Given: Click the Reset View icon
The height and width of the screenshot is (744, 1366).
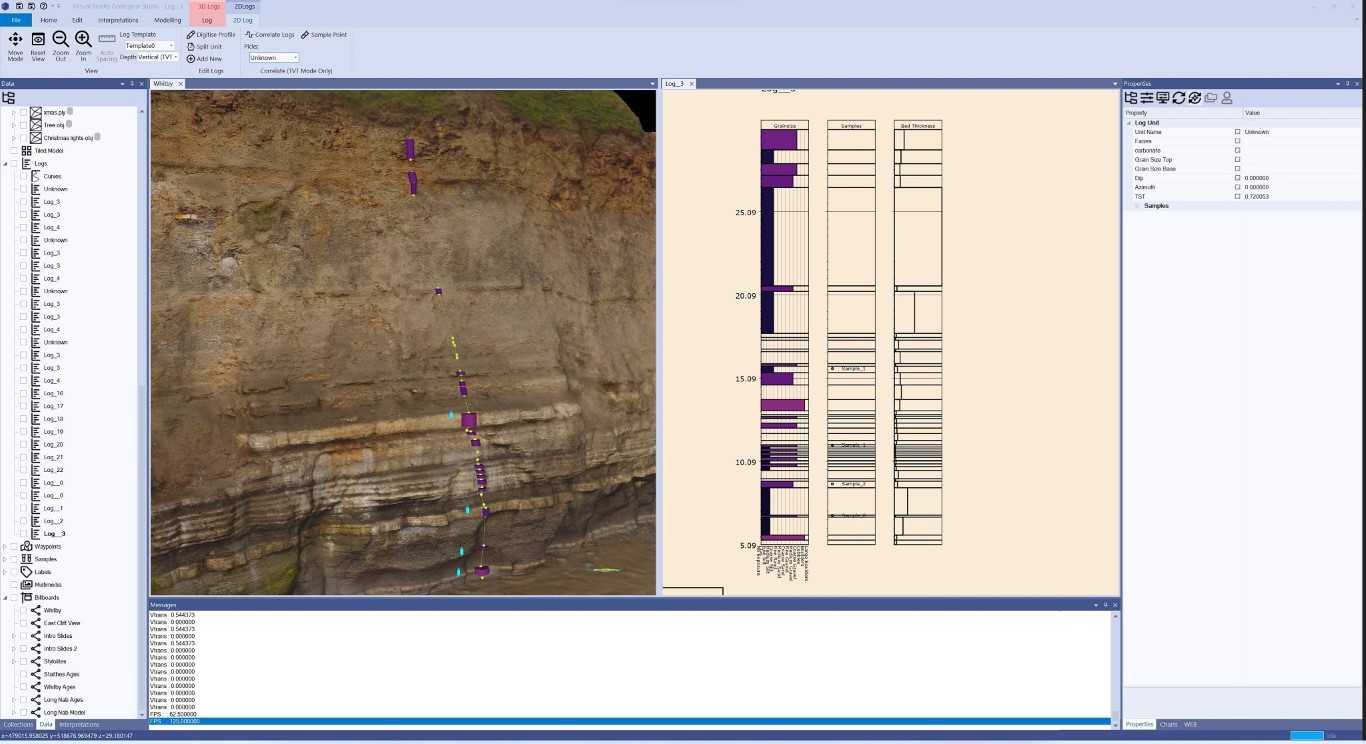Looking at the screenshot, I should click(x=38, y=42).
